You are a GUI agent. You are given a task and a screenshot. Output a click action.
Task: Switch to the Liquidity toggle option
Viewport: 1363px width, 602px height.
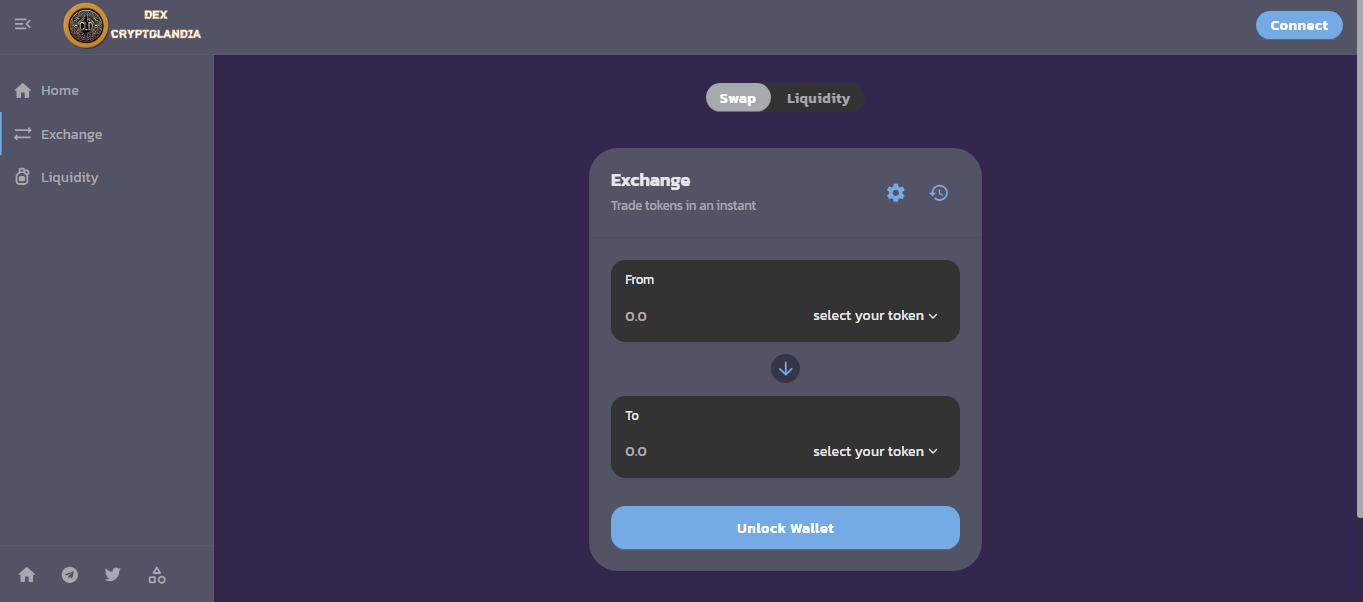tap(818, 98)
